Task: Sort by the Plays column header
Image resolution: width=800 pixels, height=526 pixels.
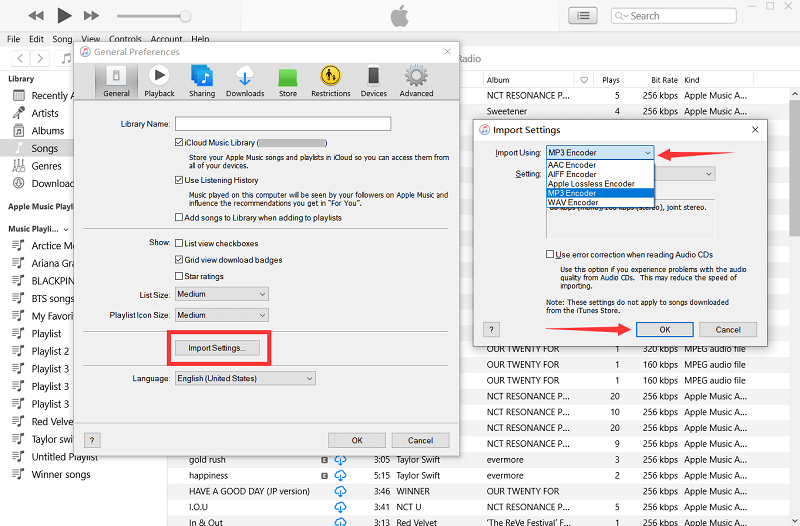Action: coord(610,80)
